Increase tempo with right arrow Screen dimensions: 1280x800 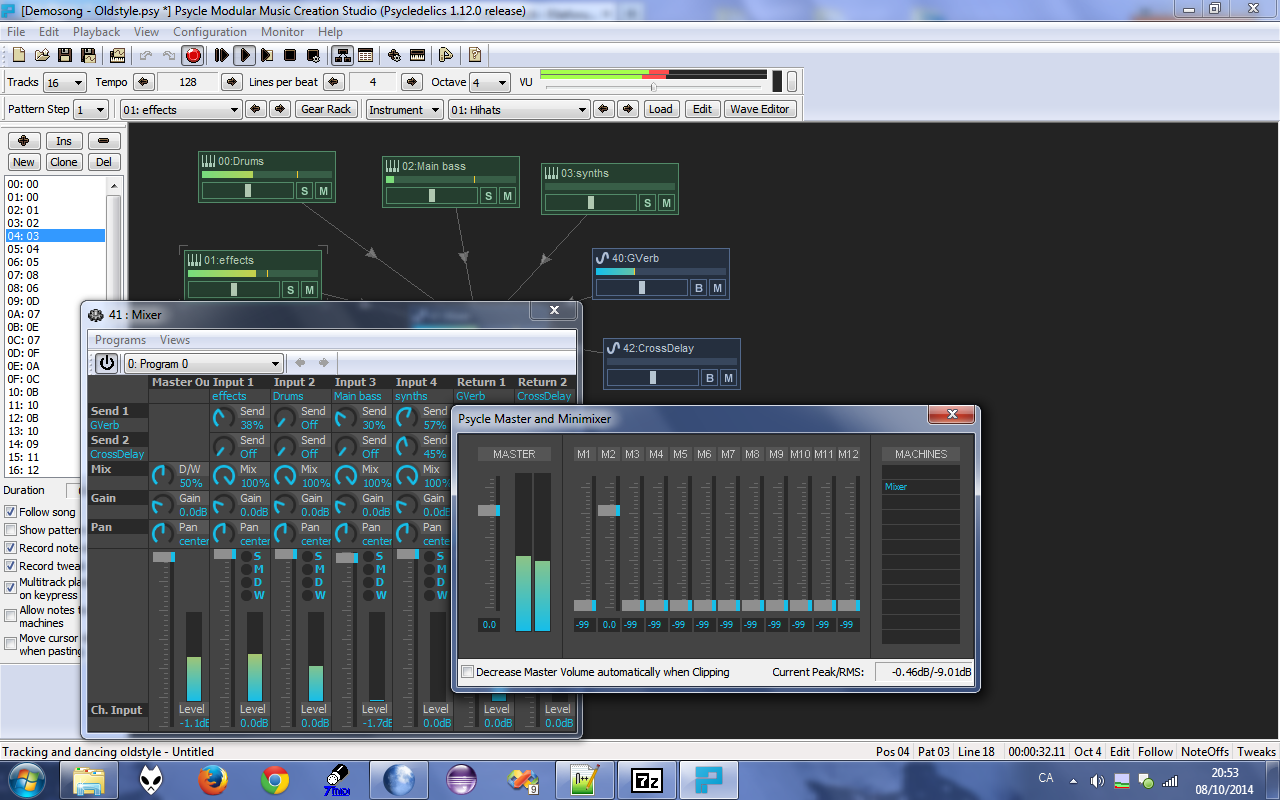pos(233,82)
